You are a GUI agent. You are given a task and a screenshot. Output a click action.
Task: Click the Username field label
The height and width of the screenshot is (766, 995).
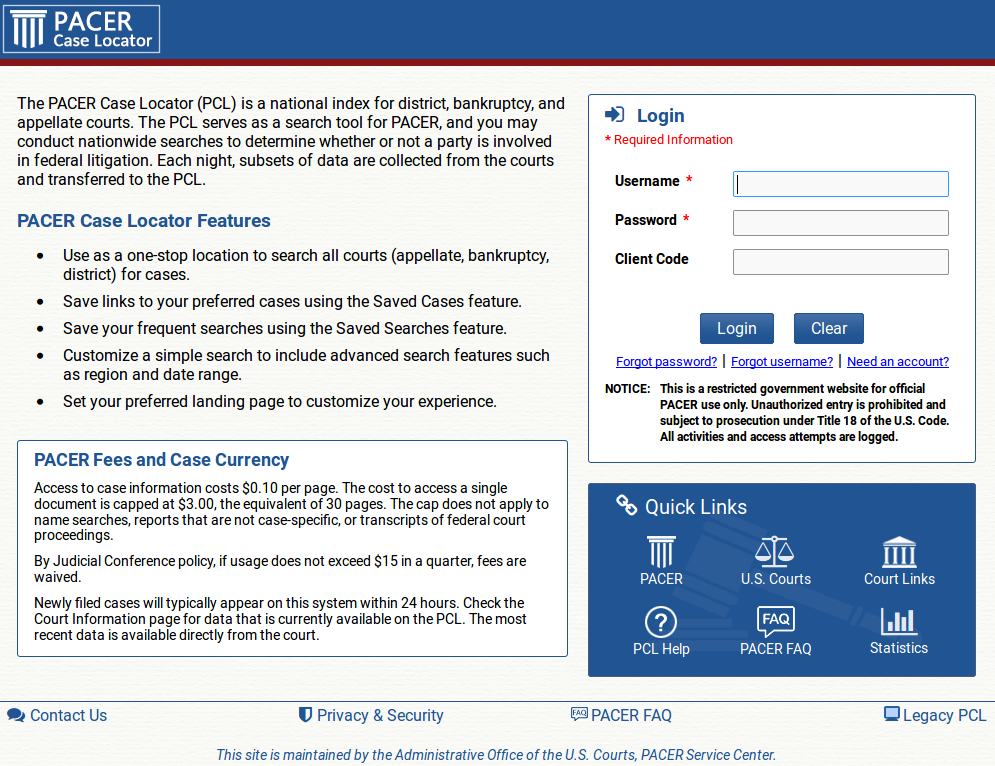click(x=647, y=181)
